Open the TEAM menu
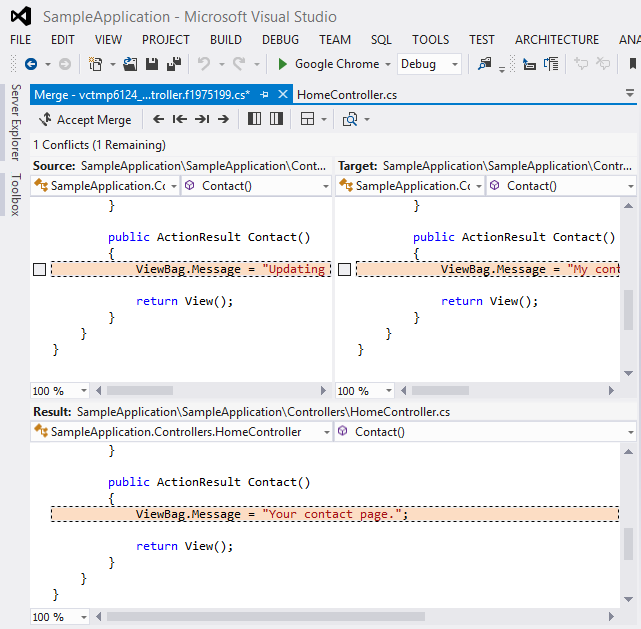 [335, 40]
